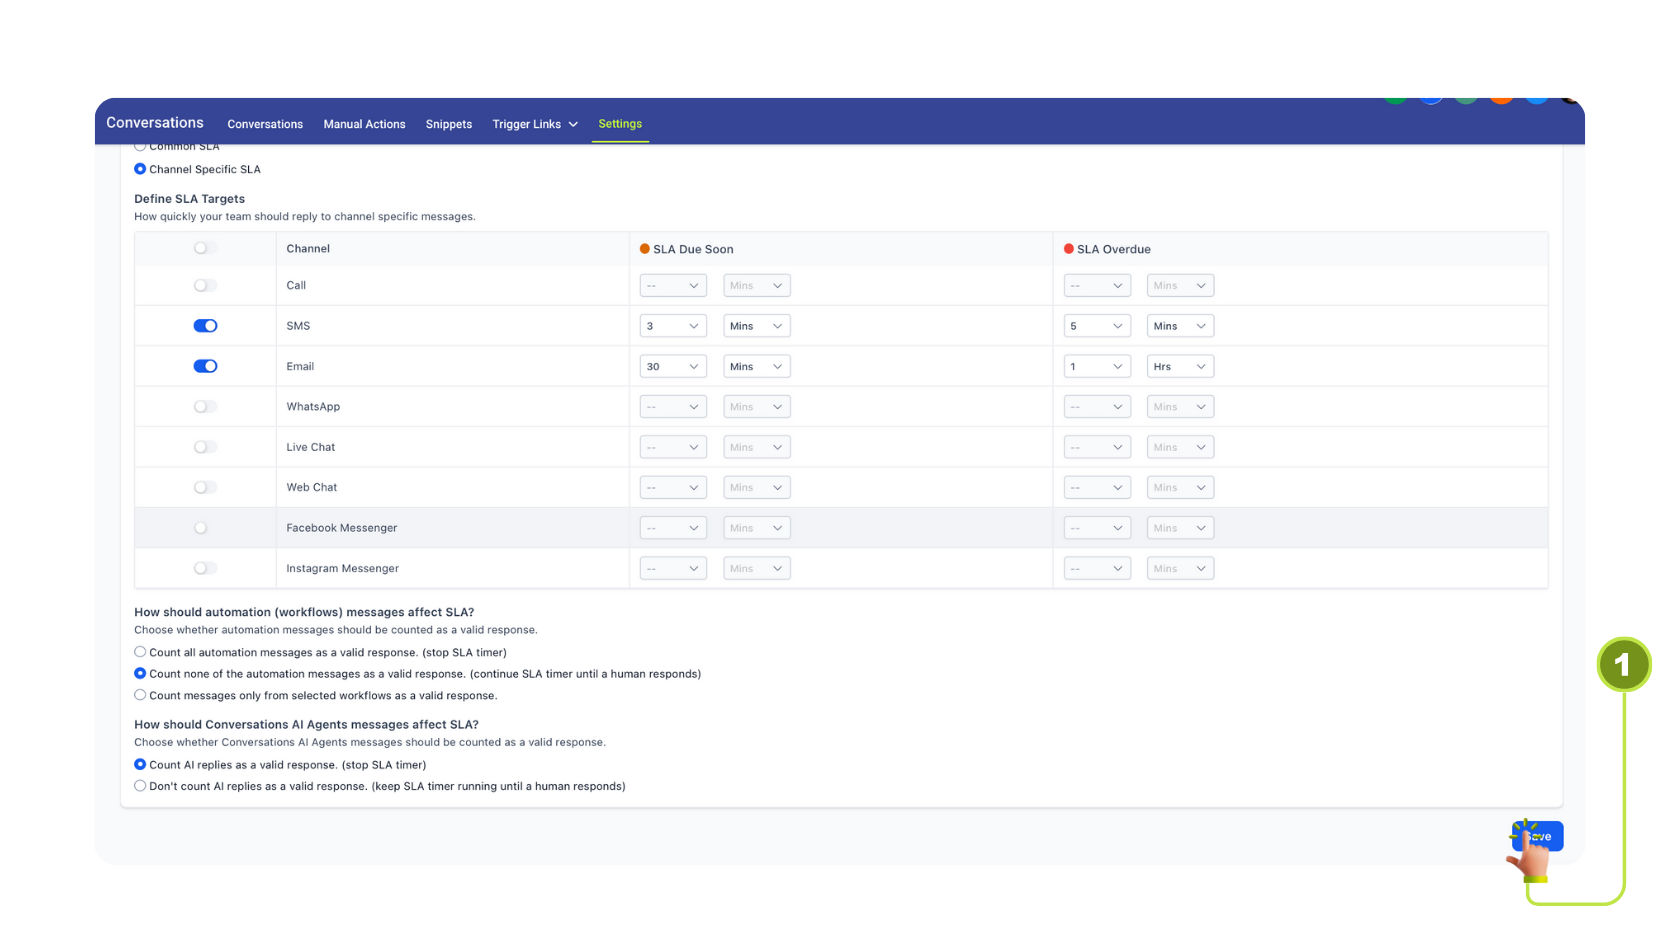Open SMS SLA Overdue value 5 dropdown
Screen dimensions: 1680x945
pyautogui.click(x=1096, y=326)
